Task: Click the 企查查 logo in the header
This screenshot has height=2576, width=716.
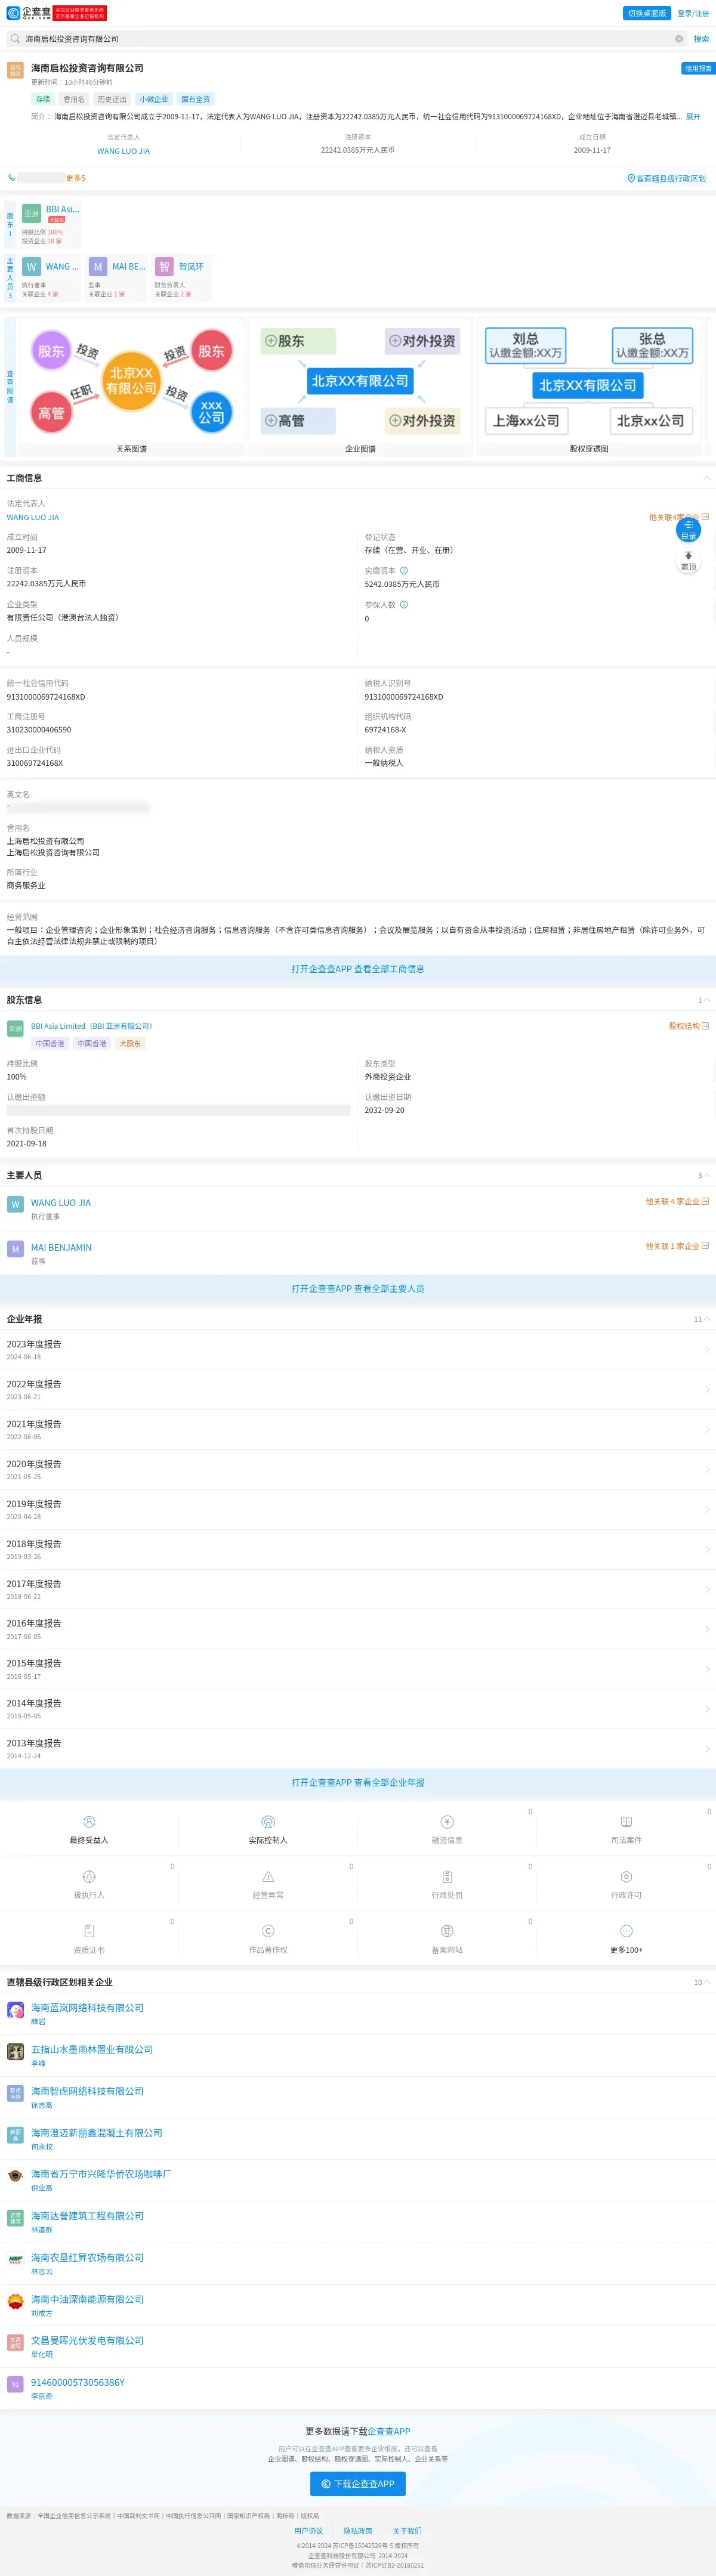Action: (29, 13)
